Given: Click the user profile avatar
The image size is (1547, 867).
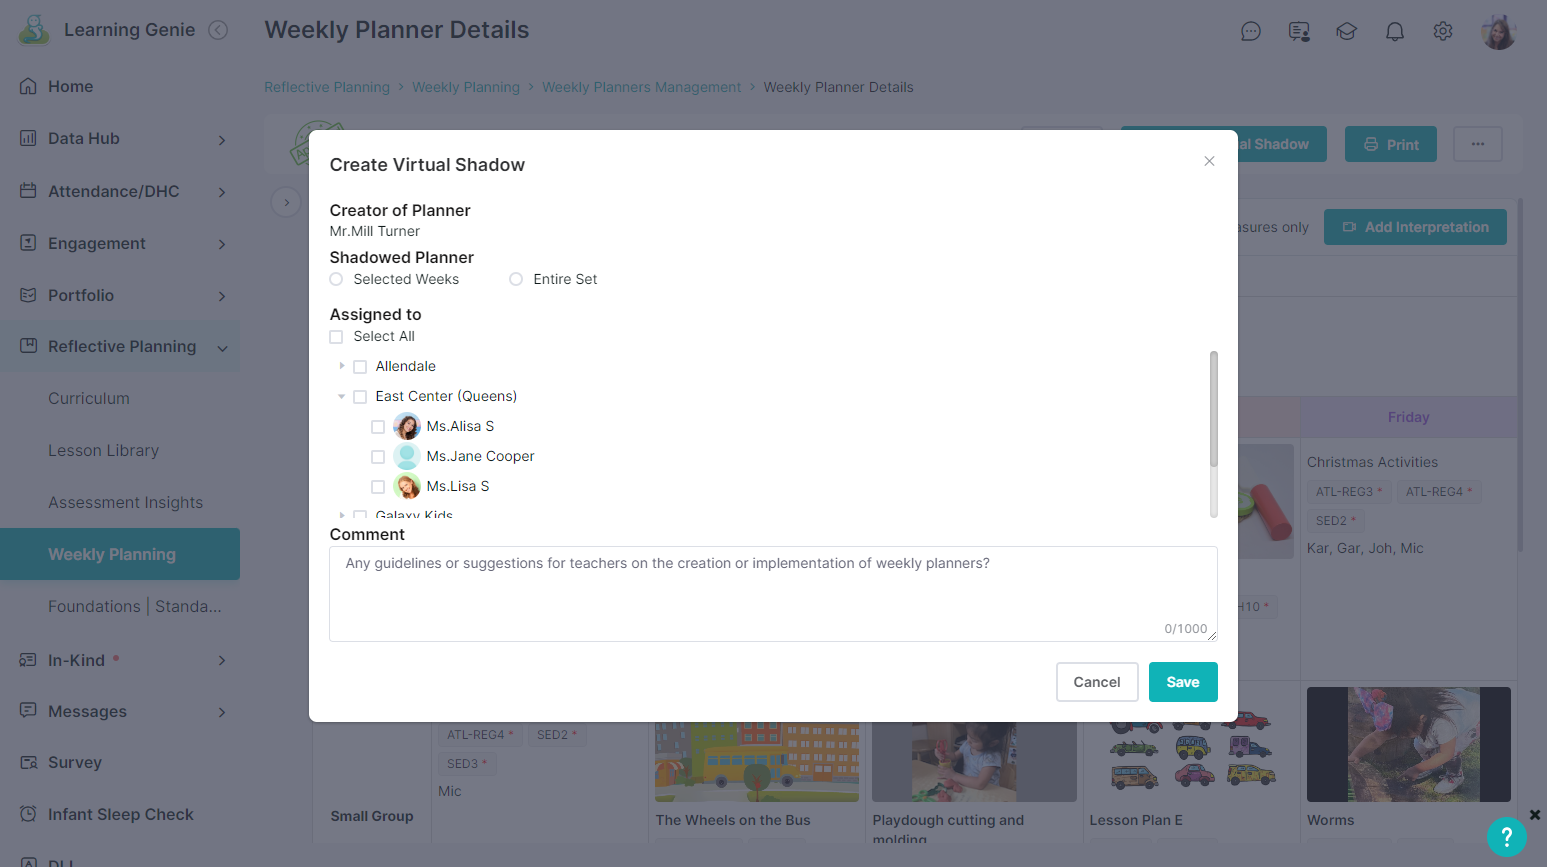Looking at the screenshot, I should coord(1498,32).
